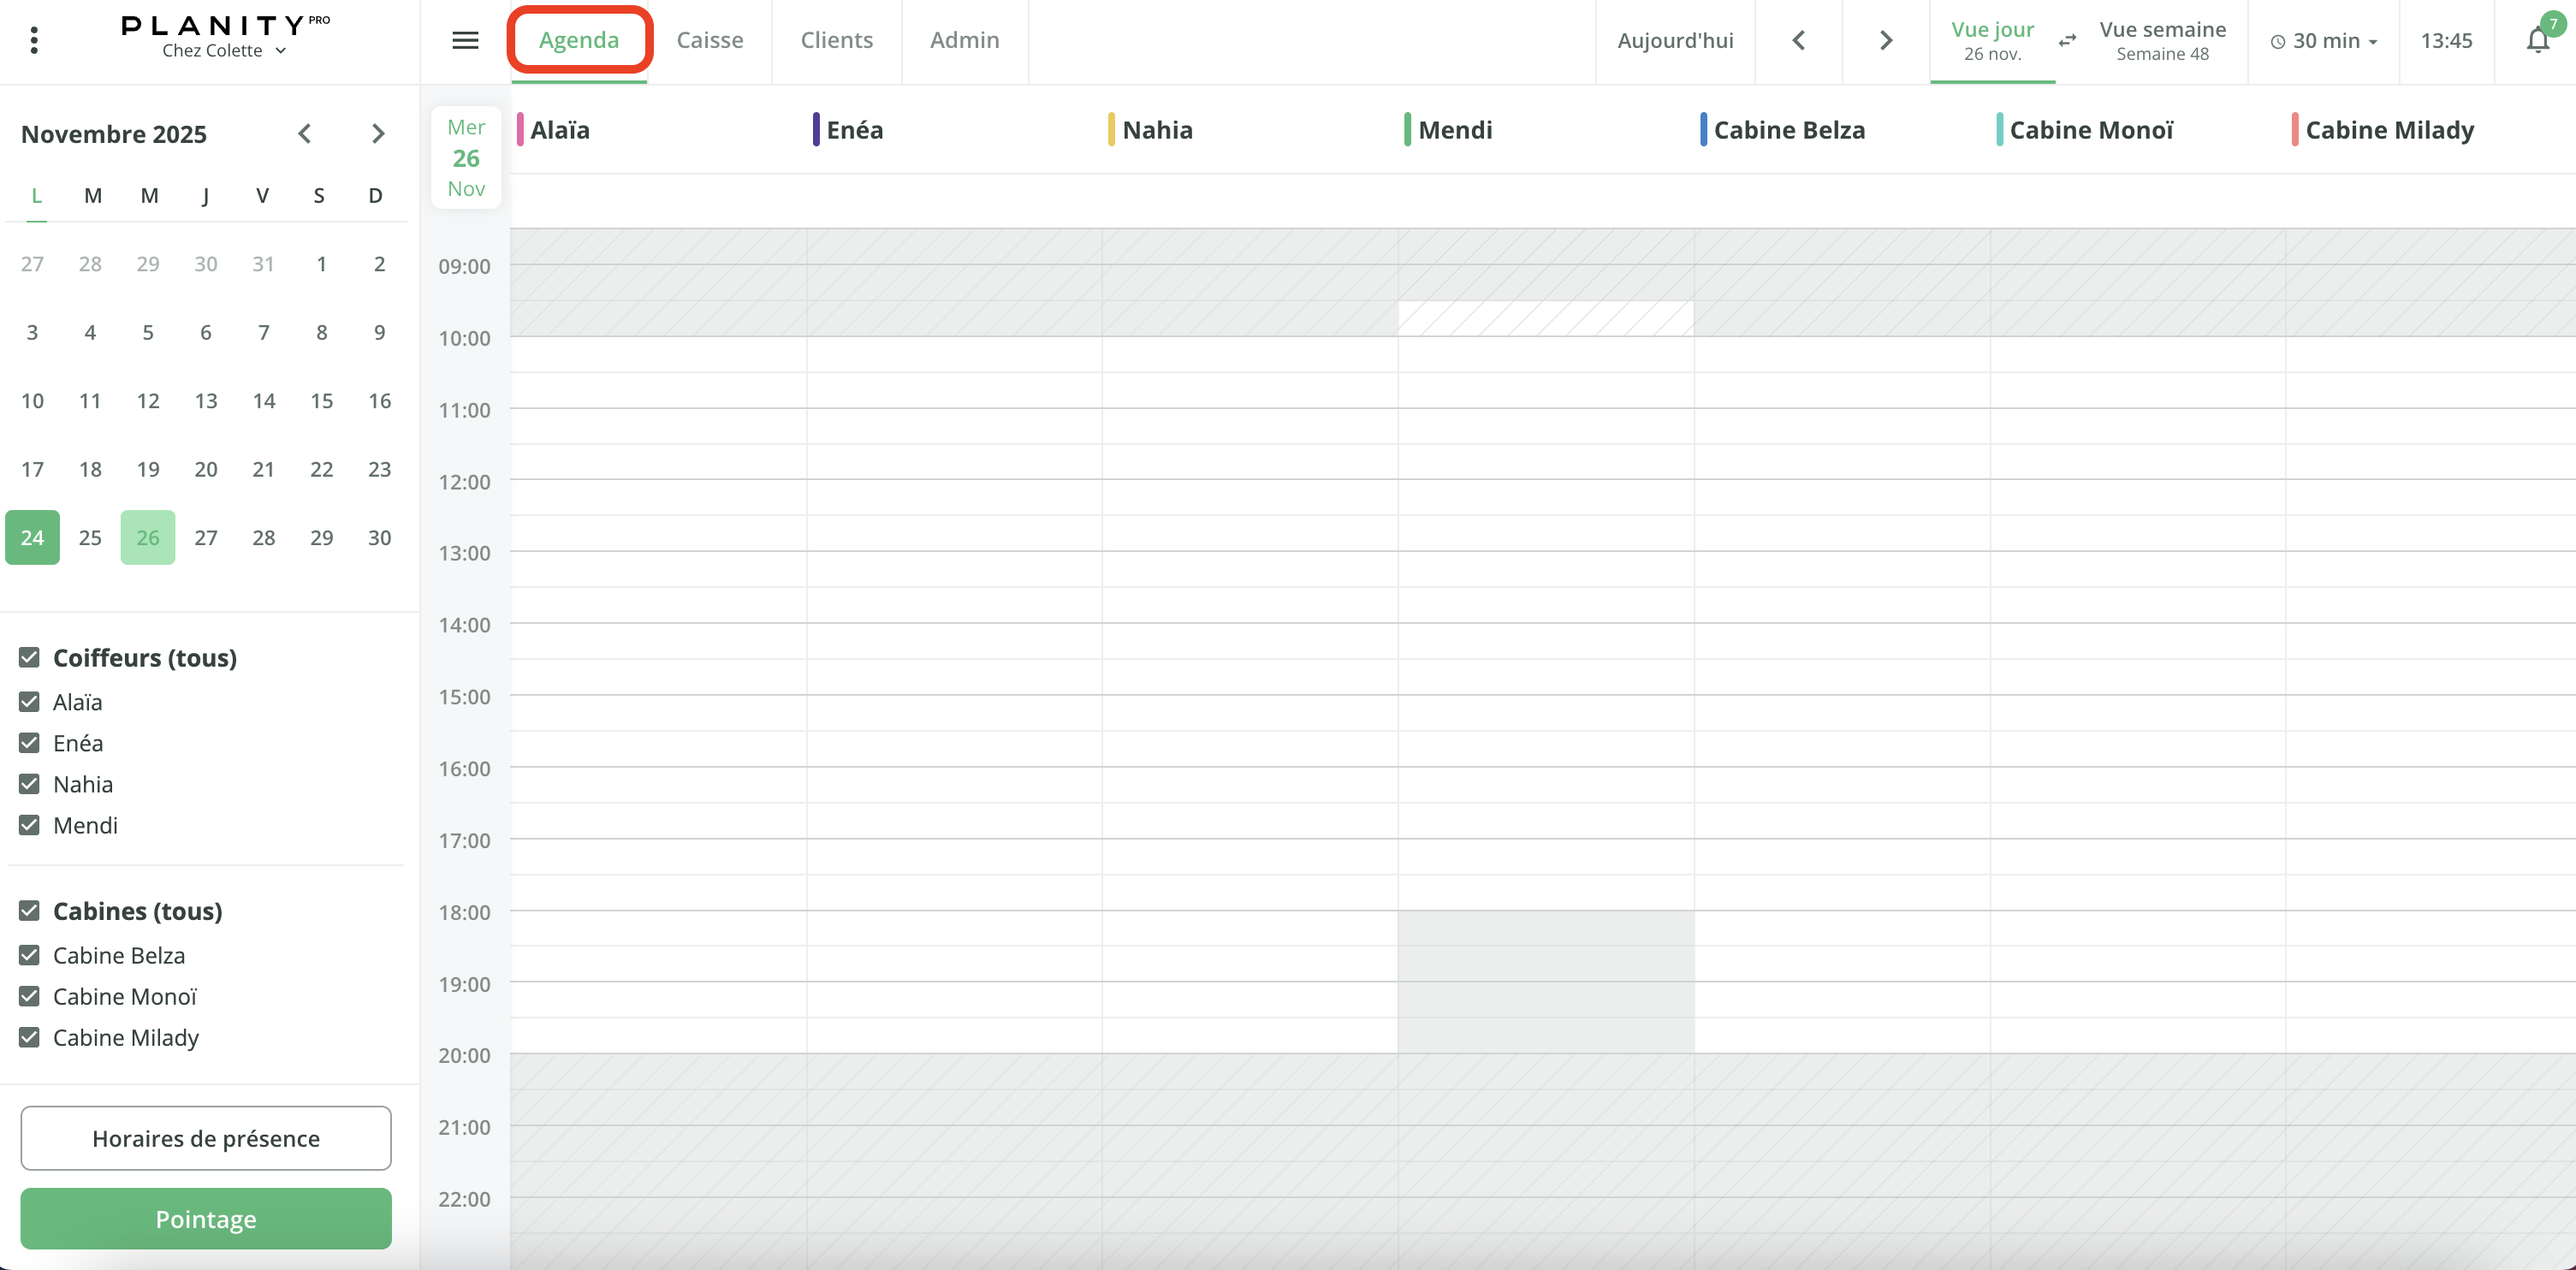
Task: Click Horaires de présence button
Action: (x=206, y=1138)
